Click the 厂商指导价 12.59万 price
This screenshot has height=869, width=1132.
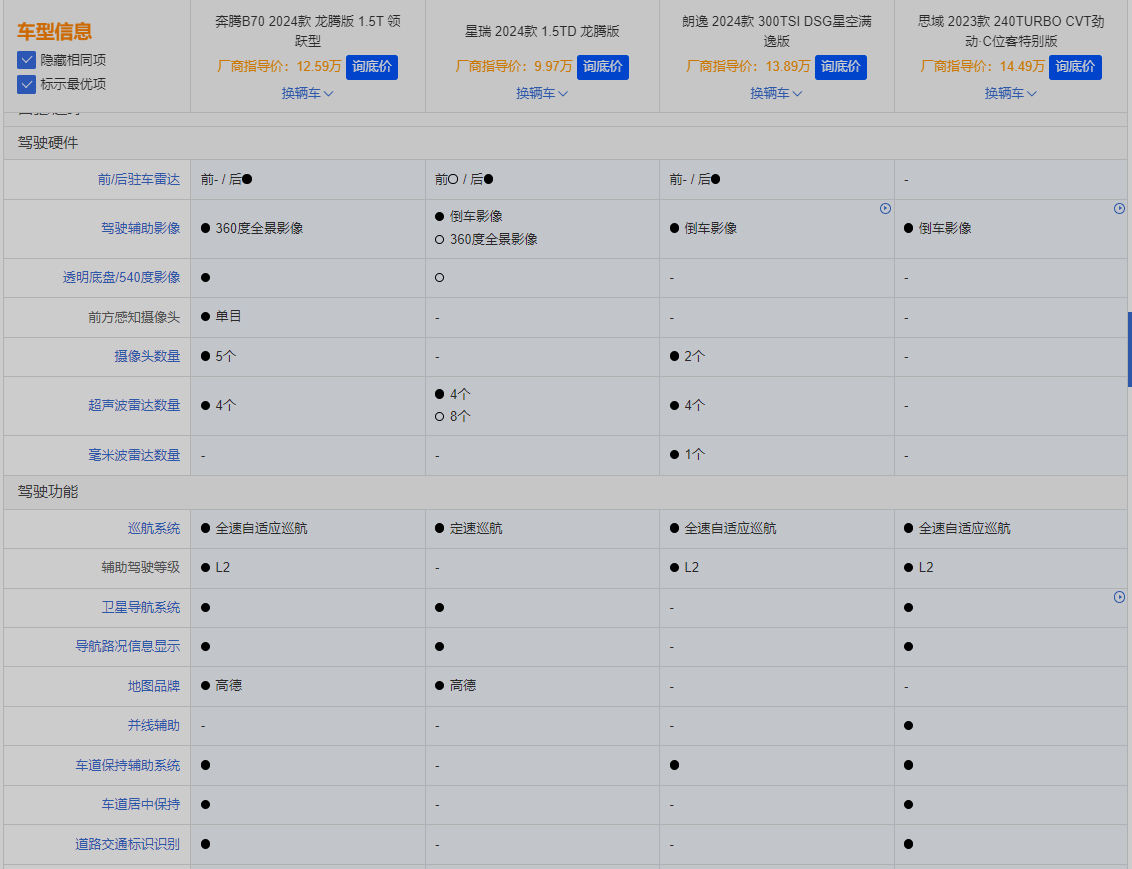tap(279, 66)
